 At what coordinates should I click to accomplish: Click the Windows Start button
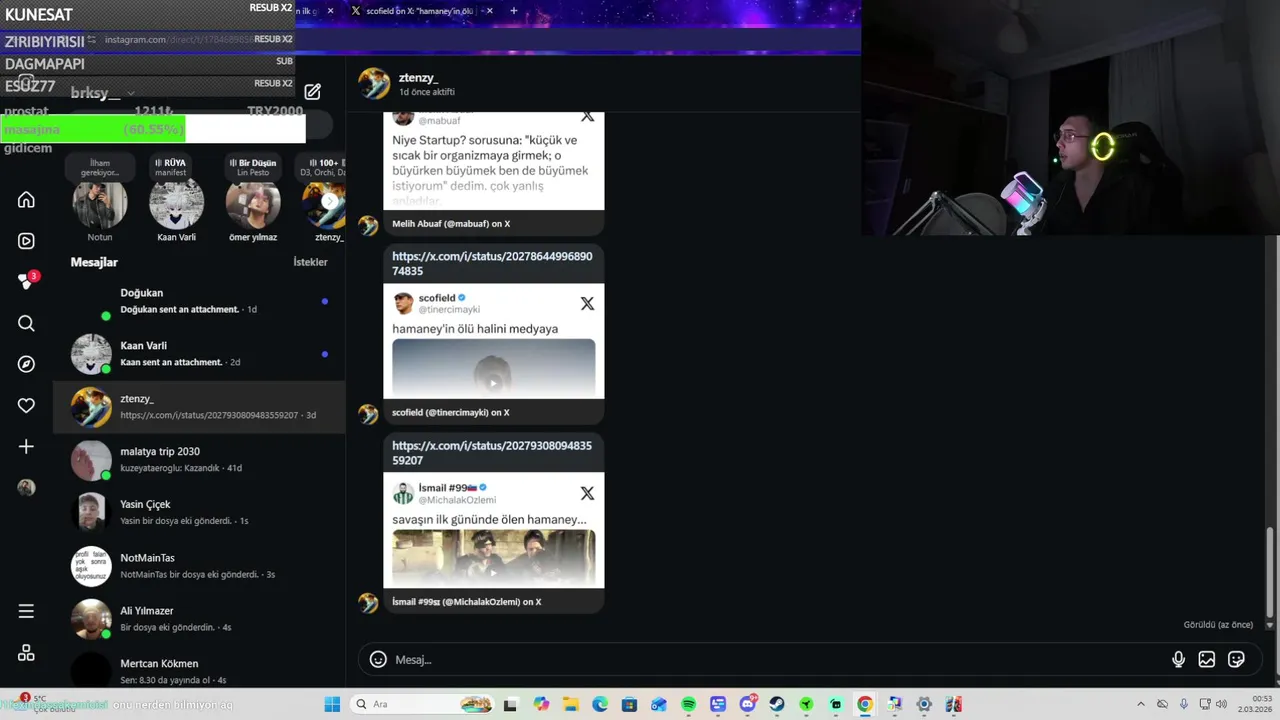pyautogui.click(x=332, y=704)
